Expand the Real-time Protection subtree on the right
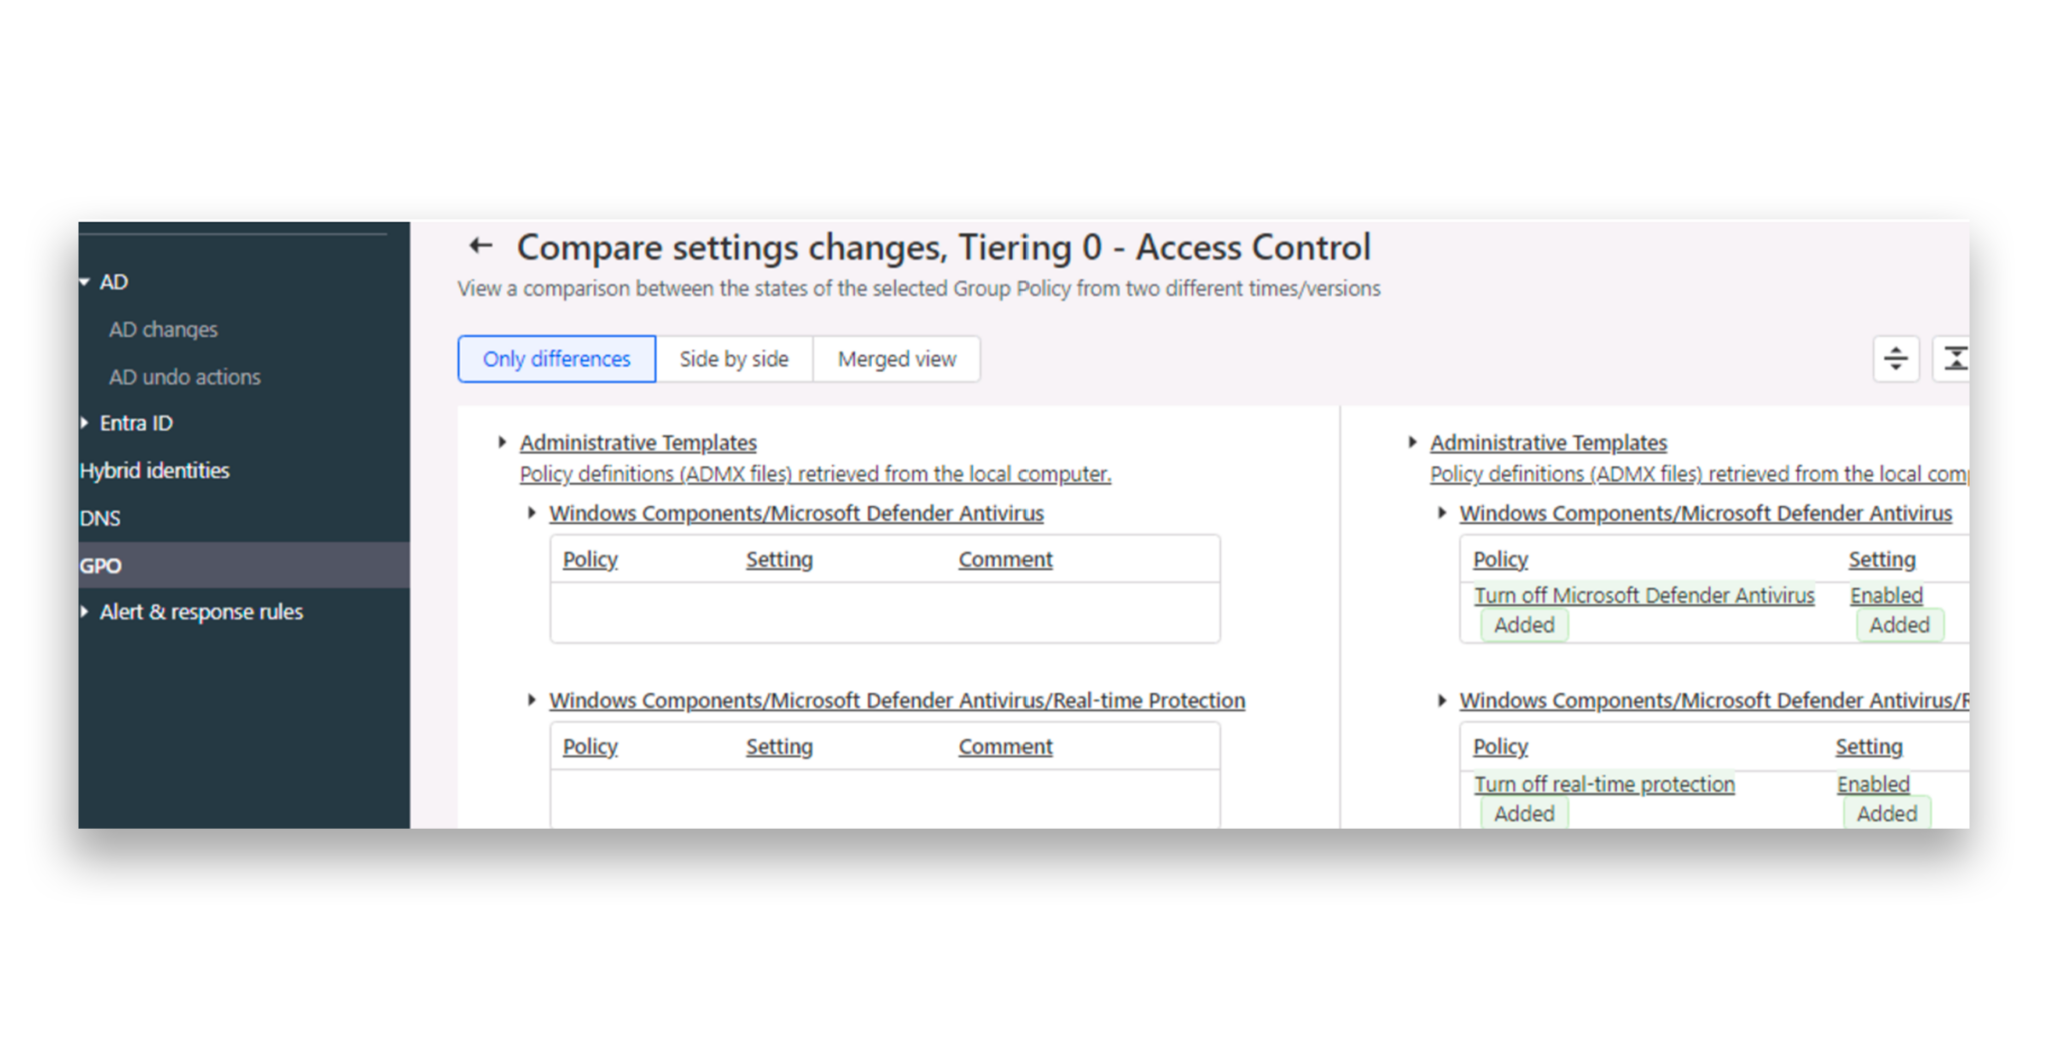The width and height of the screenshot is (2048, 1048). pos(1443,700)
